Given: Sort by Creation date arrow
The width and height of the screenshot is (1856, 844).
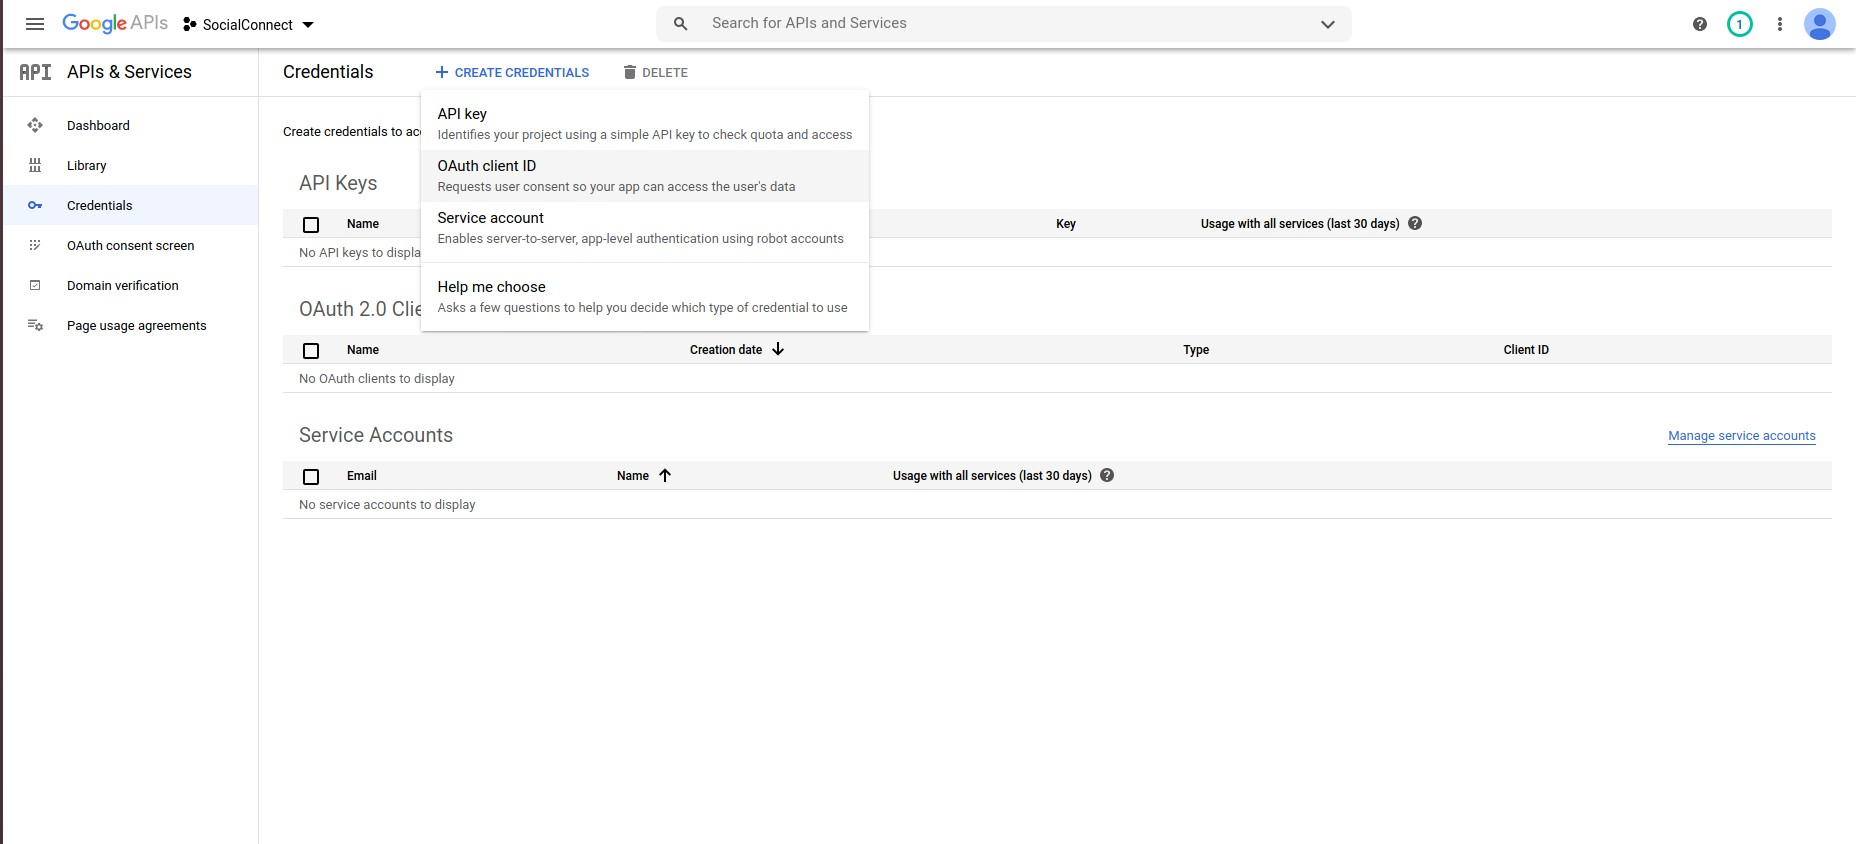Looking at the screenshot, I should pos(778,349).
